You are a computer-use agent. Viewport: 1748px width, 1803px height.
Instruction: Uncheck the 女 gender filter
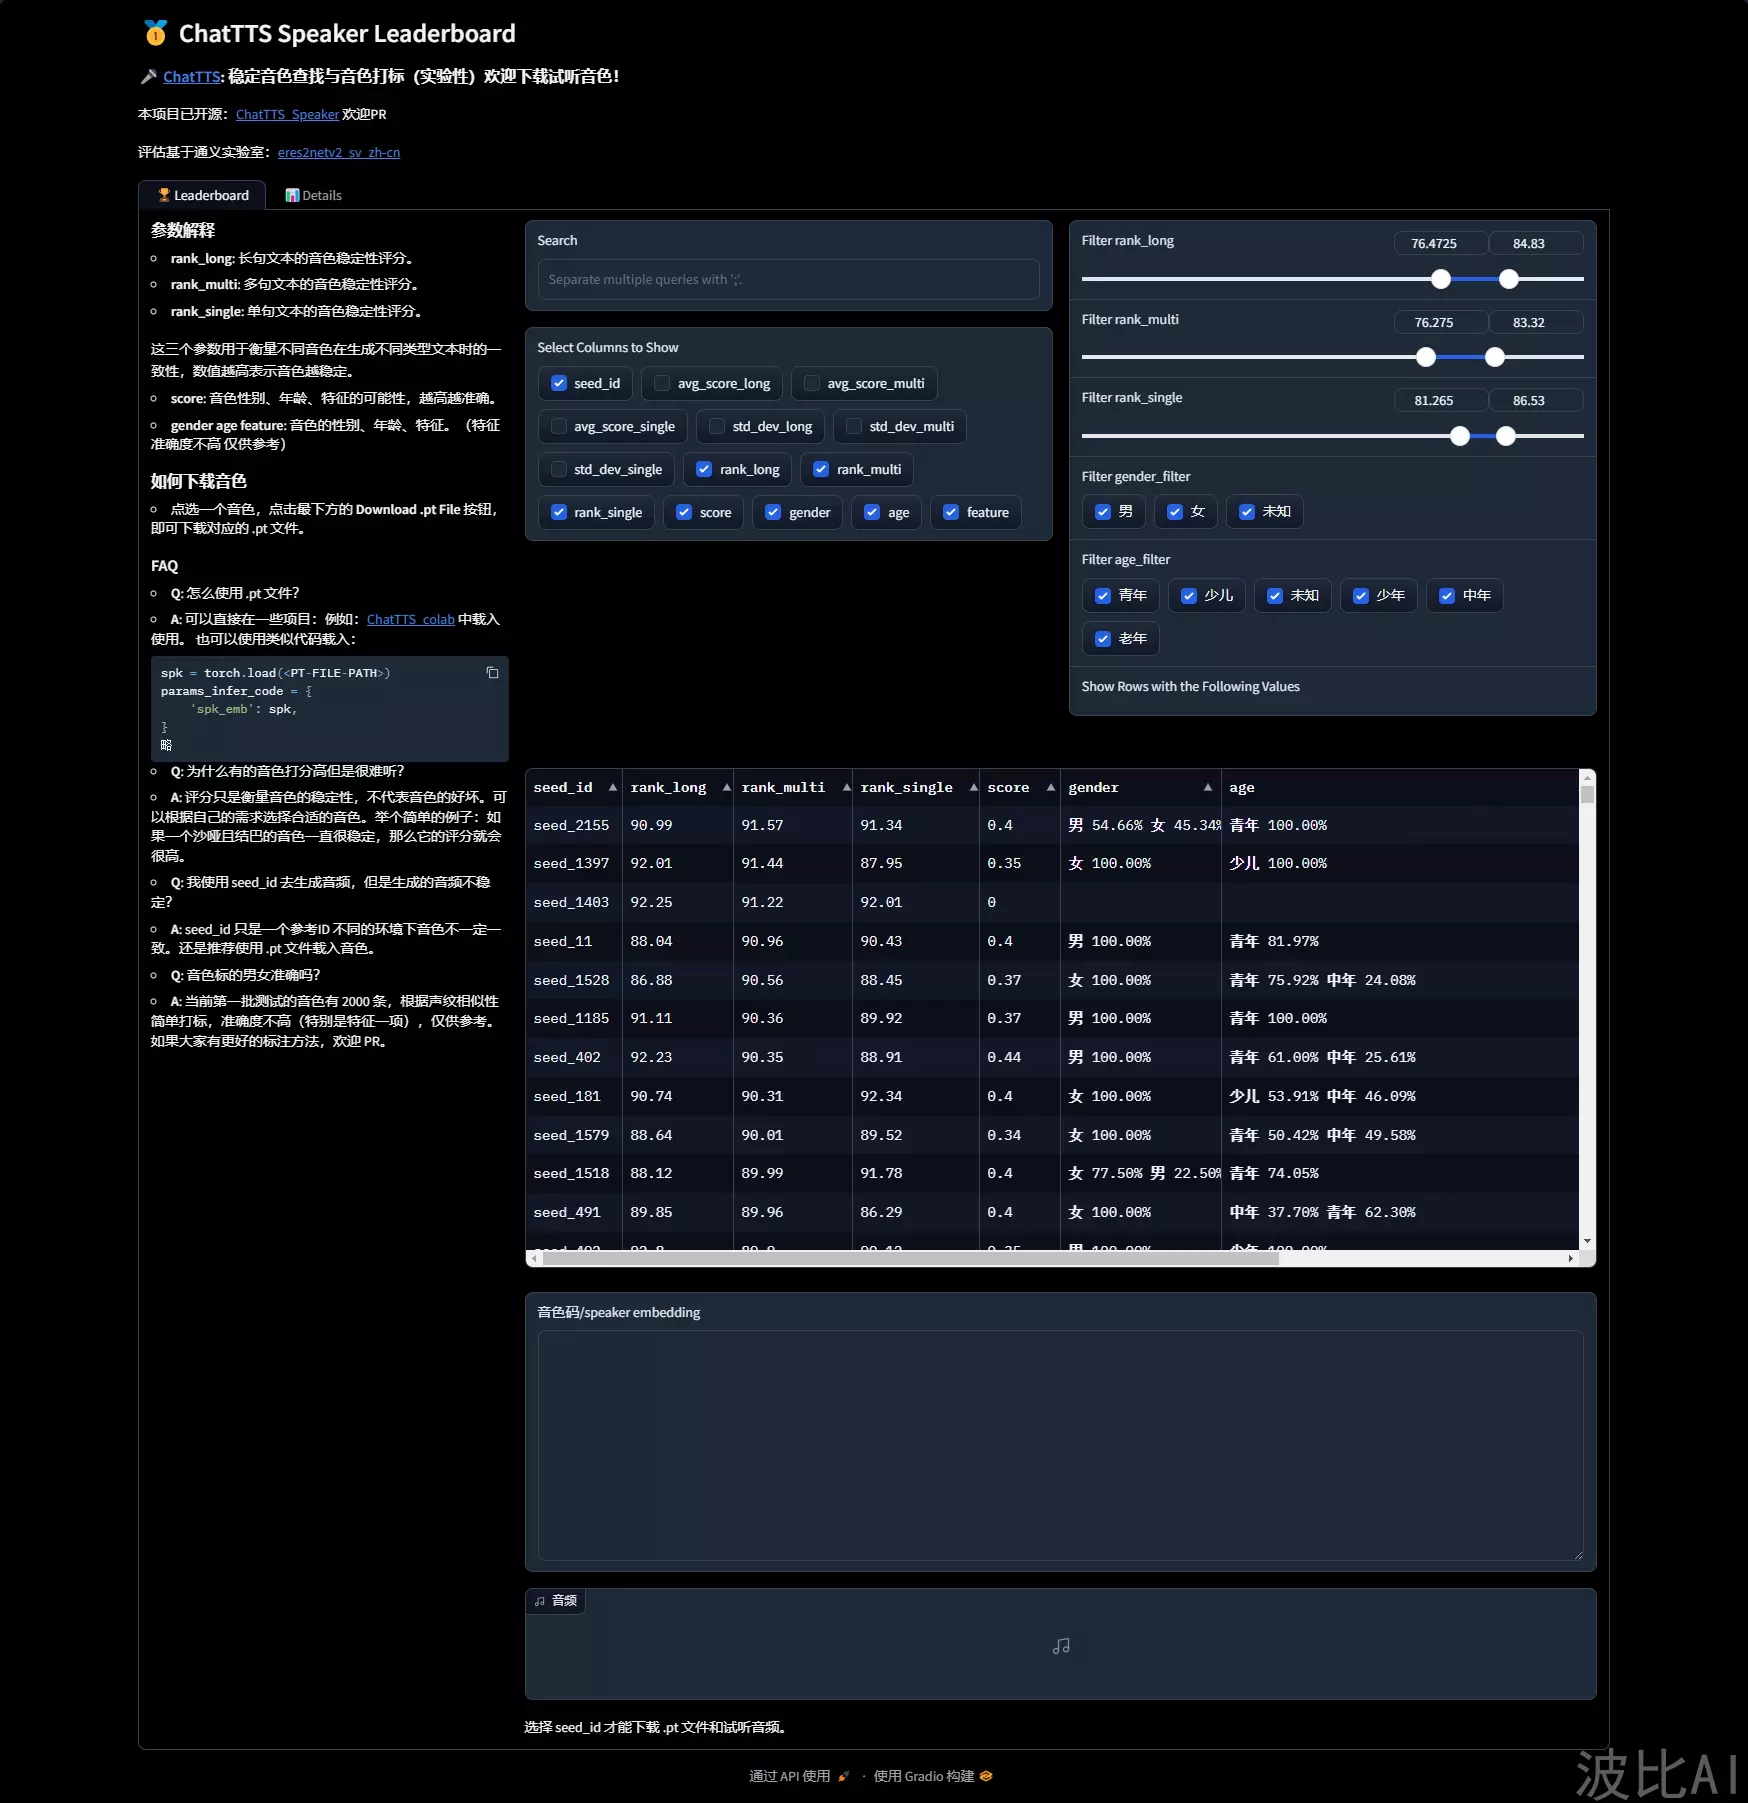click(1175, 512)
